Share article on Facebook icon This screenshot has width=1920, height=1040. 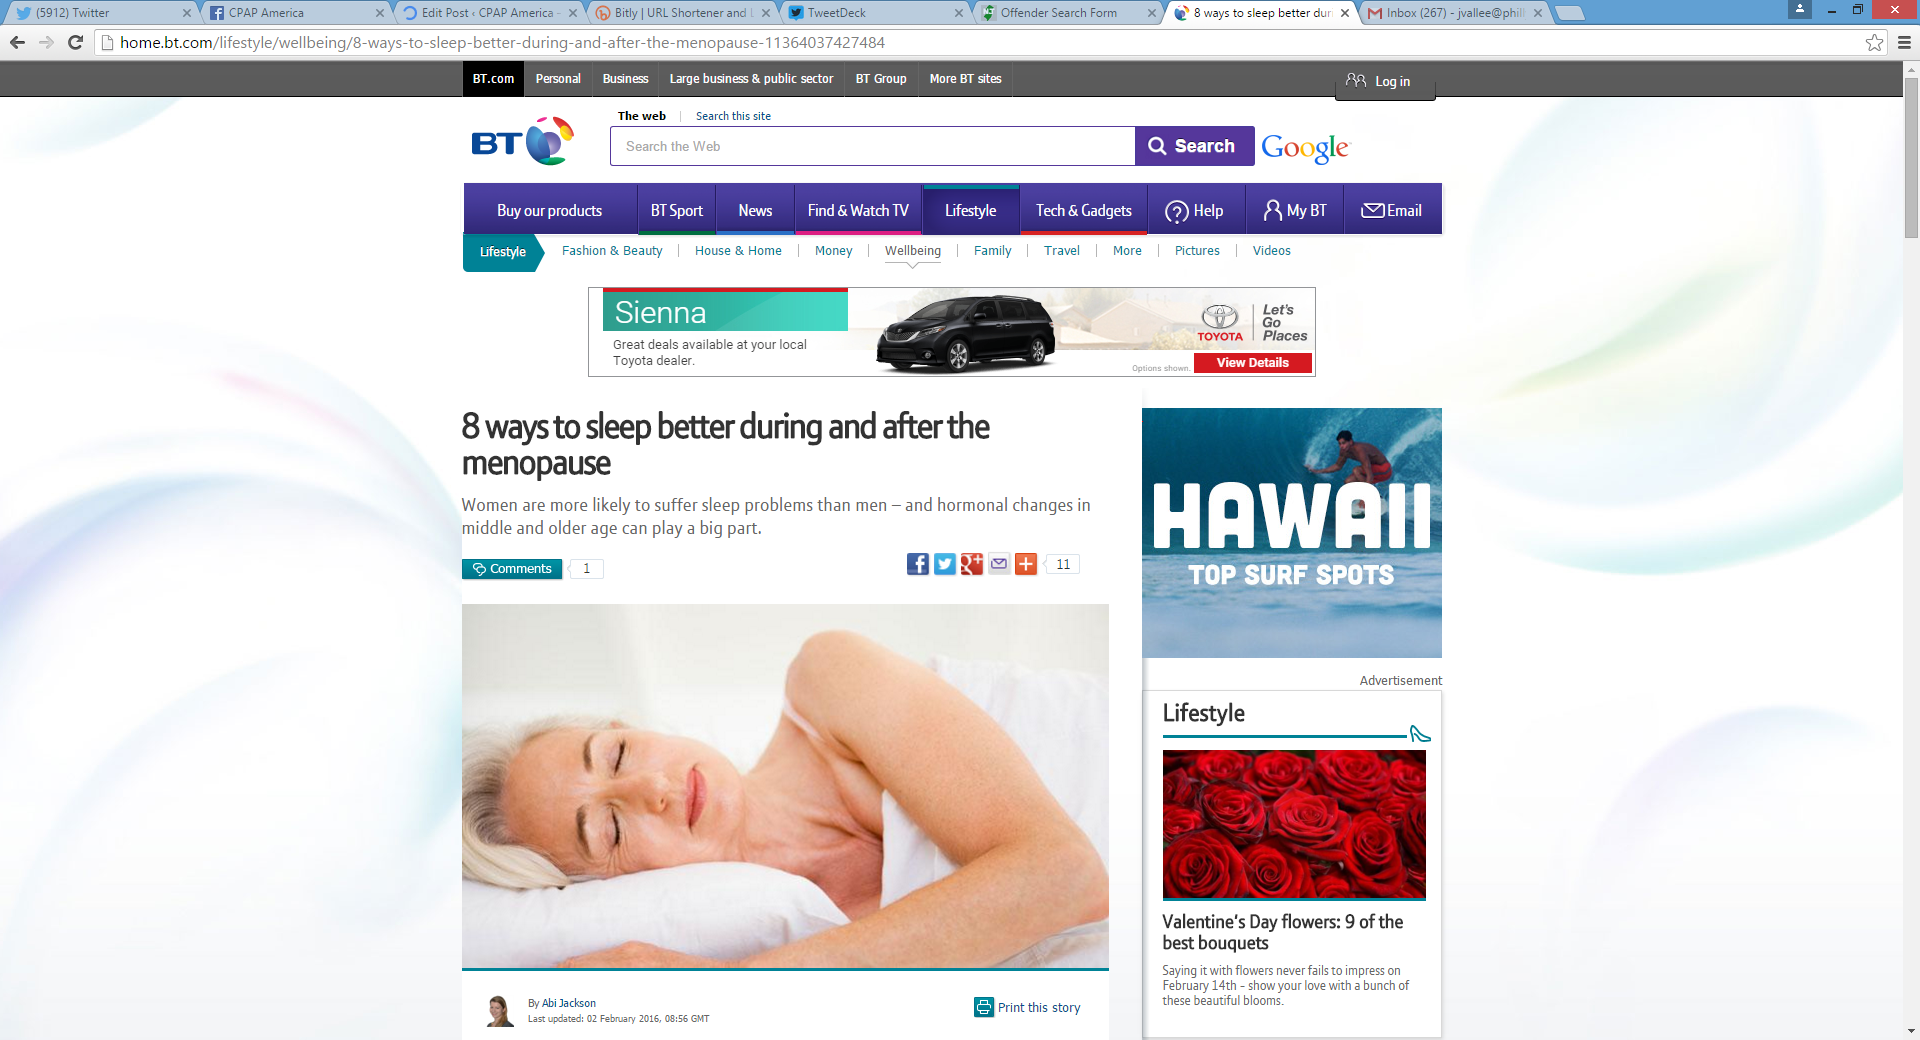[918, 564]
